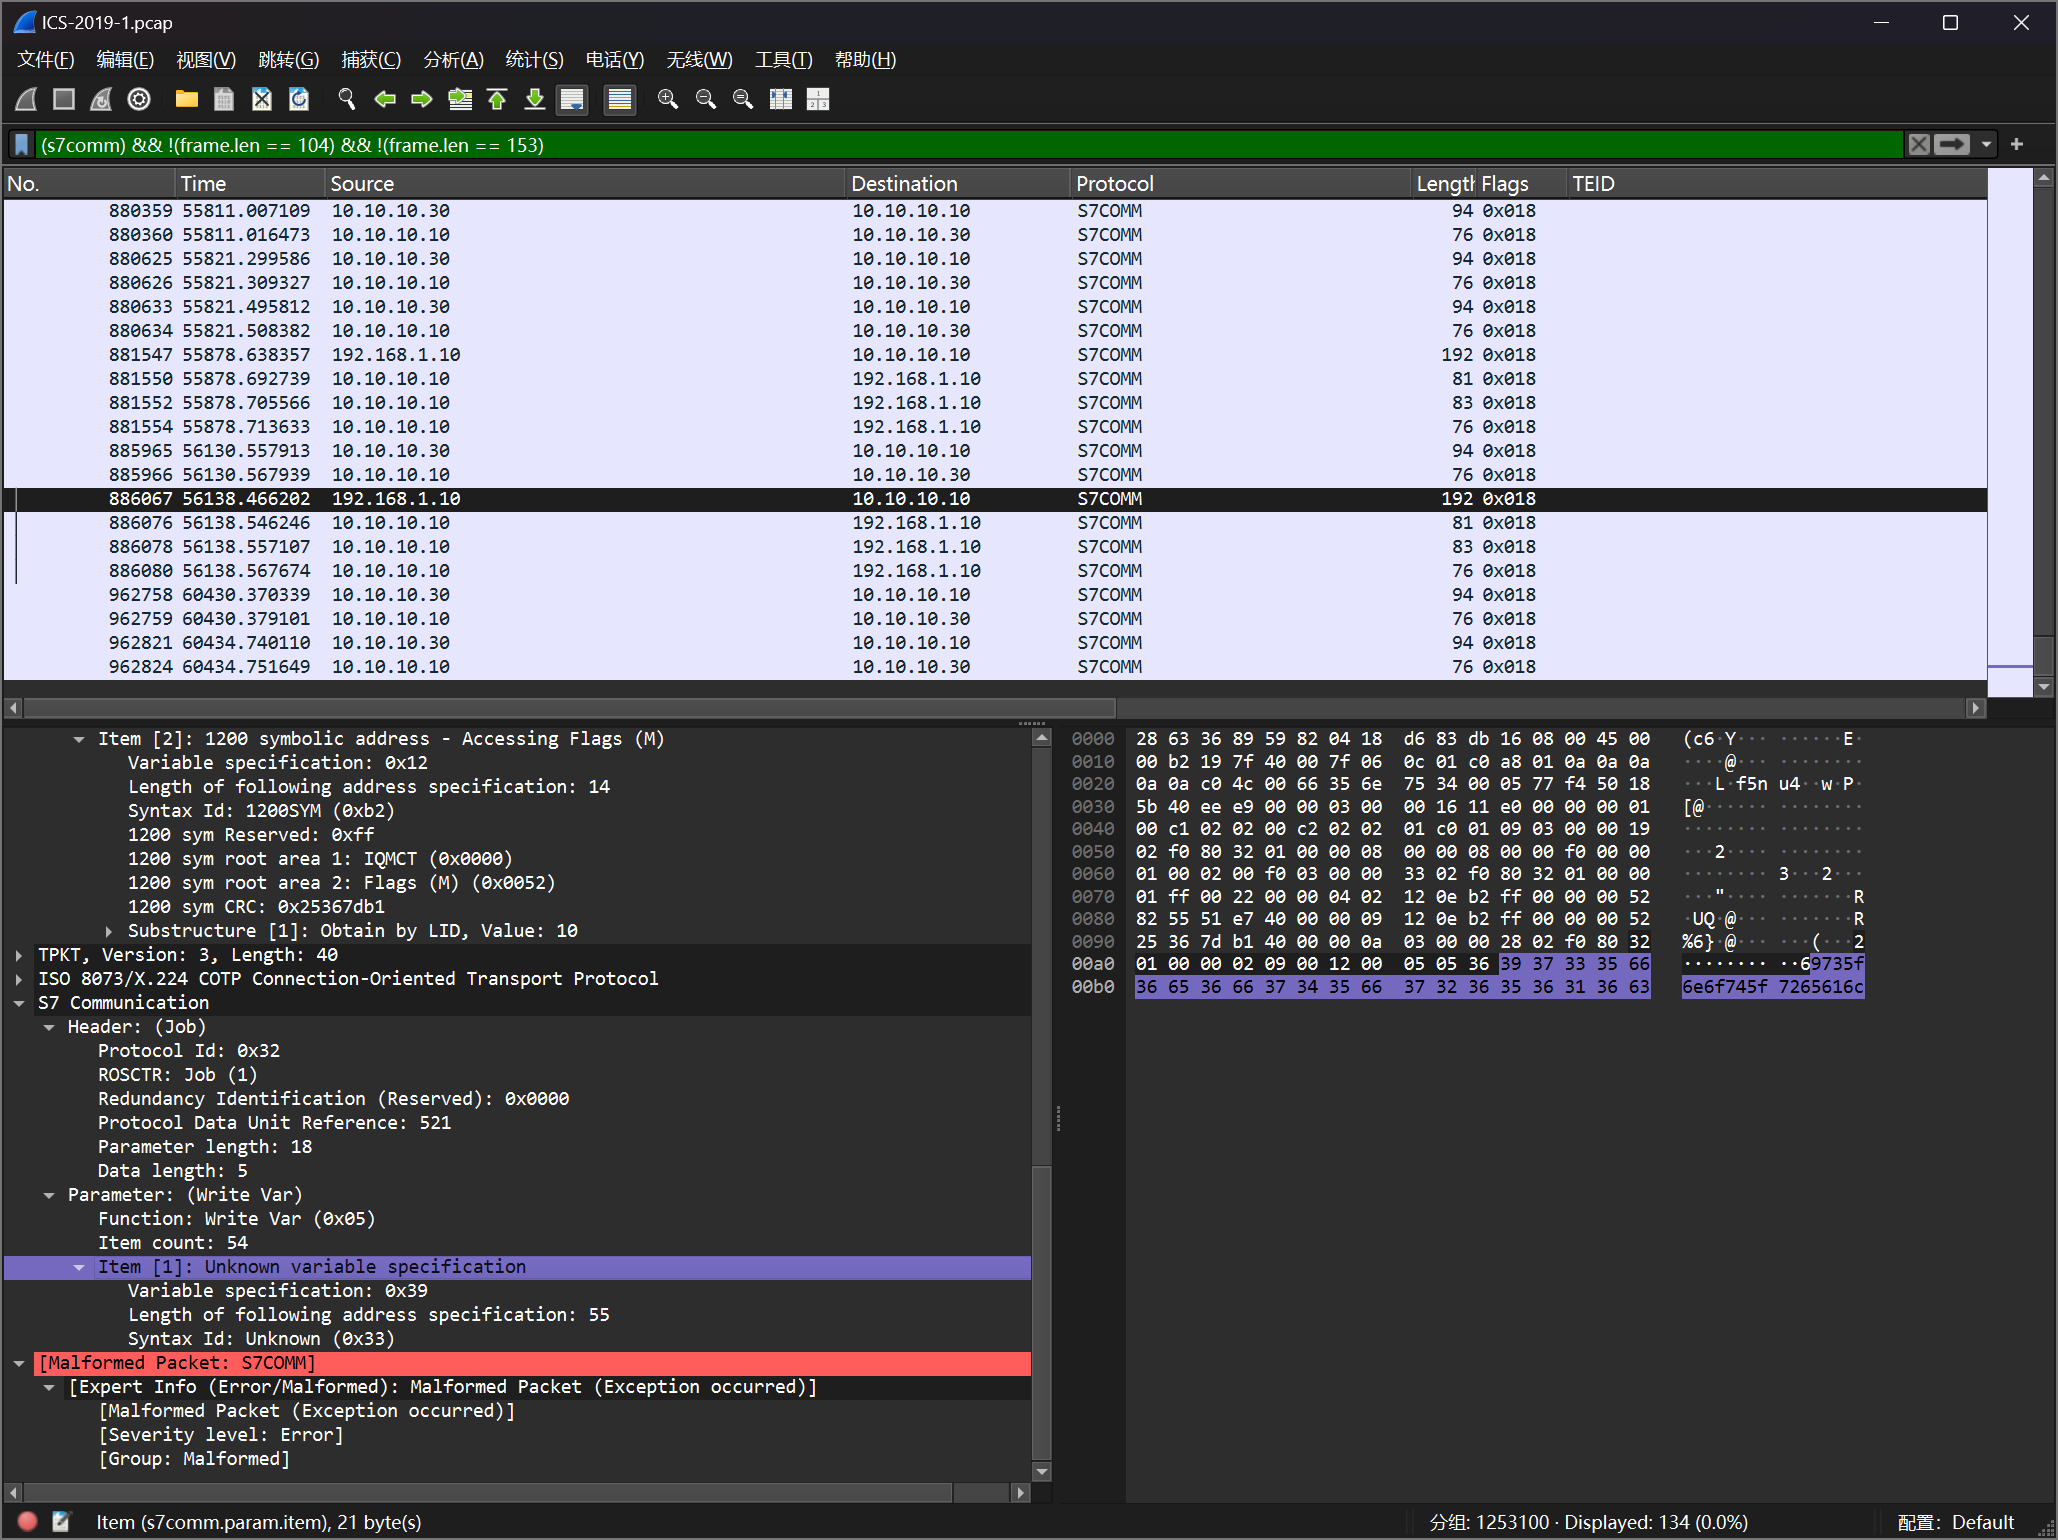
Task: Go to a specified packet
Action: [x=459, y=99]
